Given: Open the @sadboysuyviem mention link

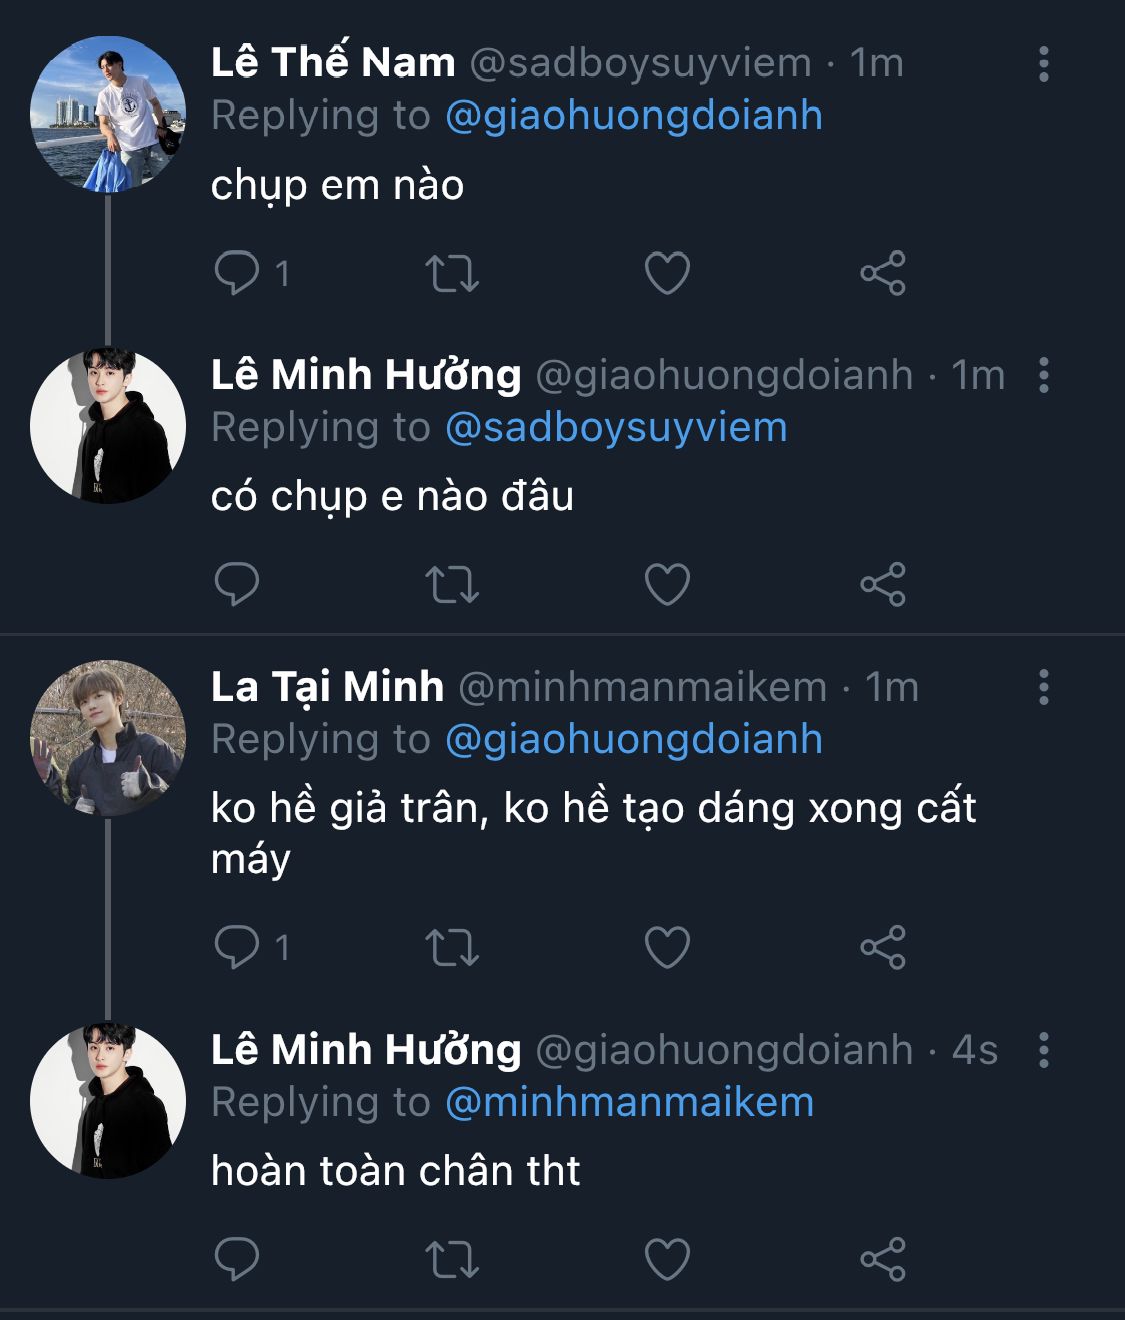Looking at the screenshot, I should coord(616,428).
